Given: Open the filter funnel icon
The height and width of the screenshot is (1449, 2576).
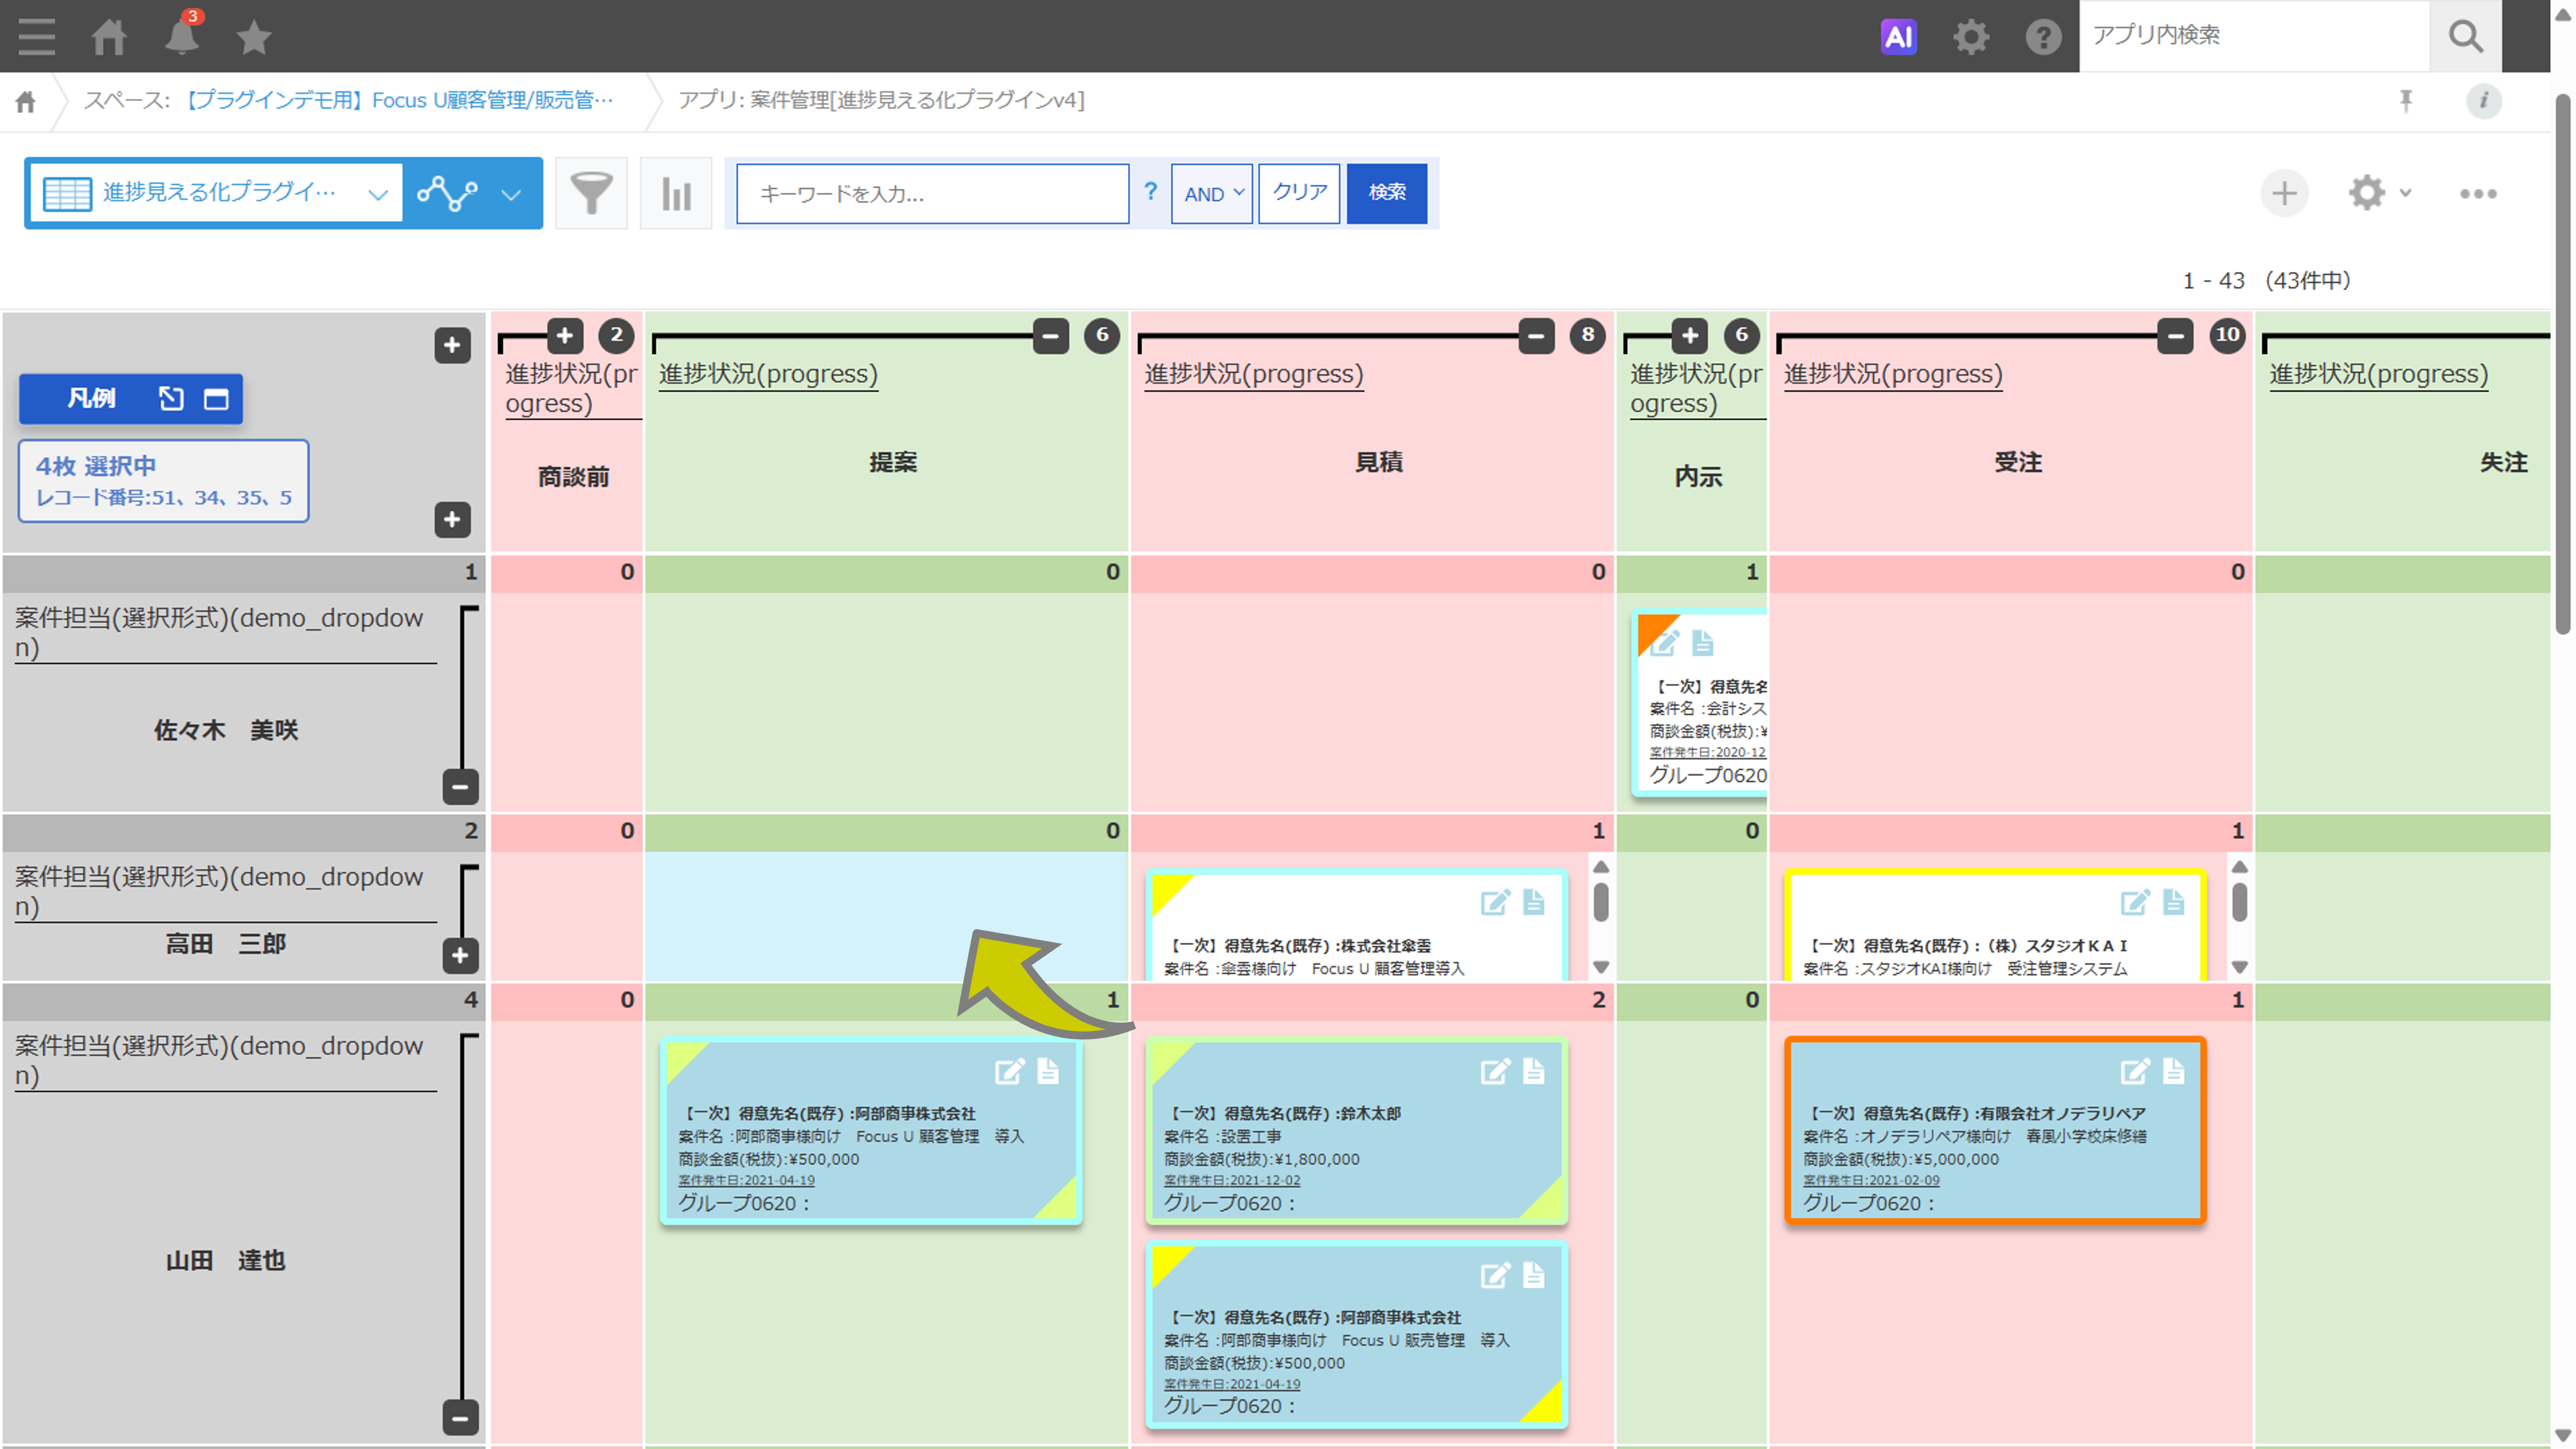Looking at the screenshot, I should coord(591,193).
